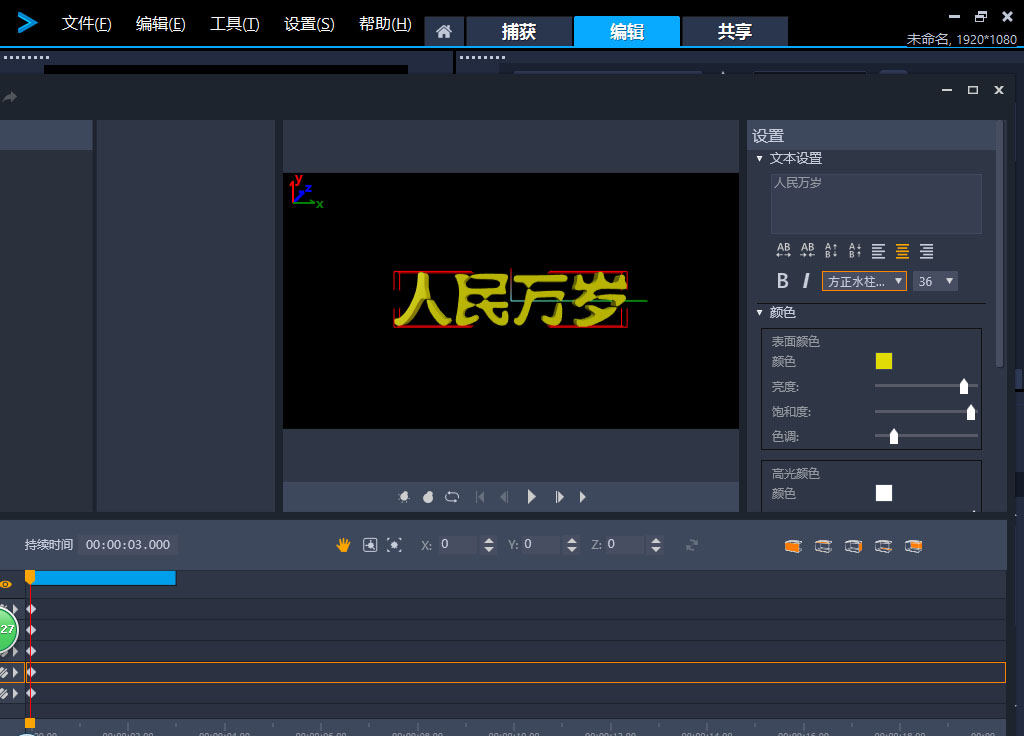Open the 工具(T) menu
This screenshot has height=736, width=1024.
click(x=234, y=24)
